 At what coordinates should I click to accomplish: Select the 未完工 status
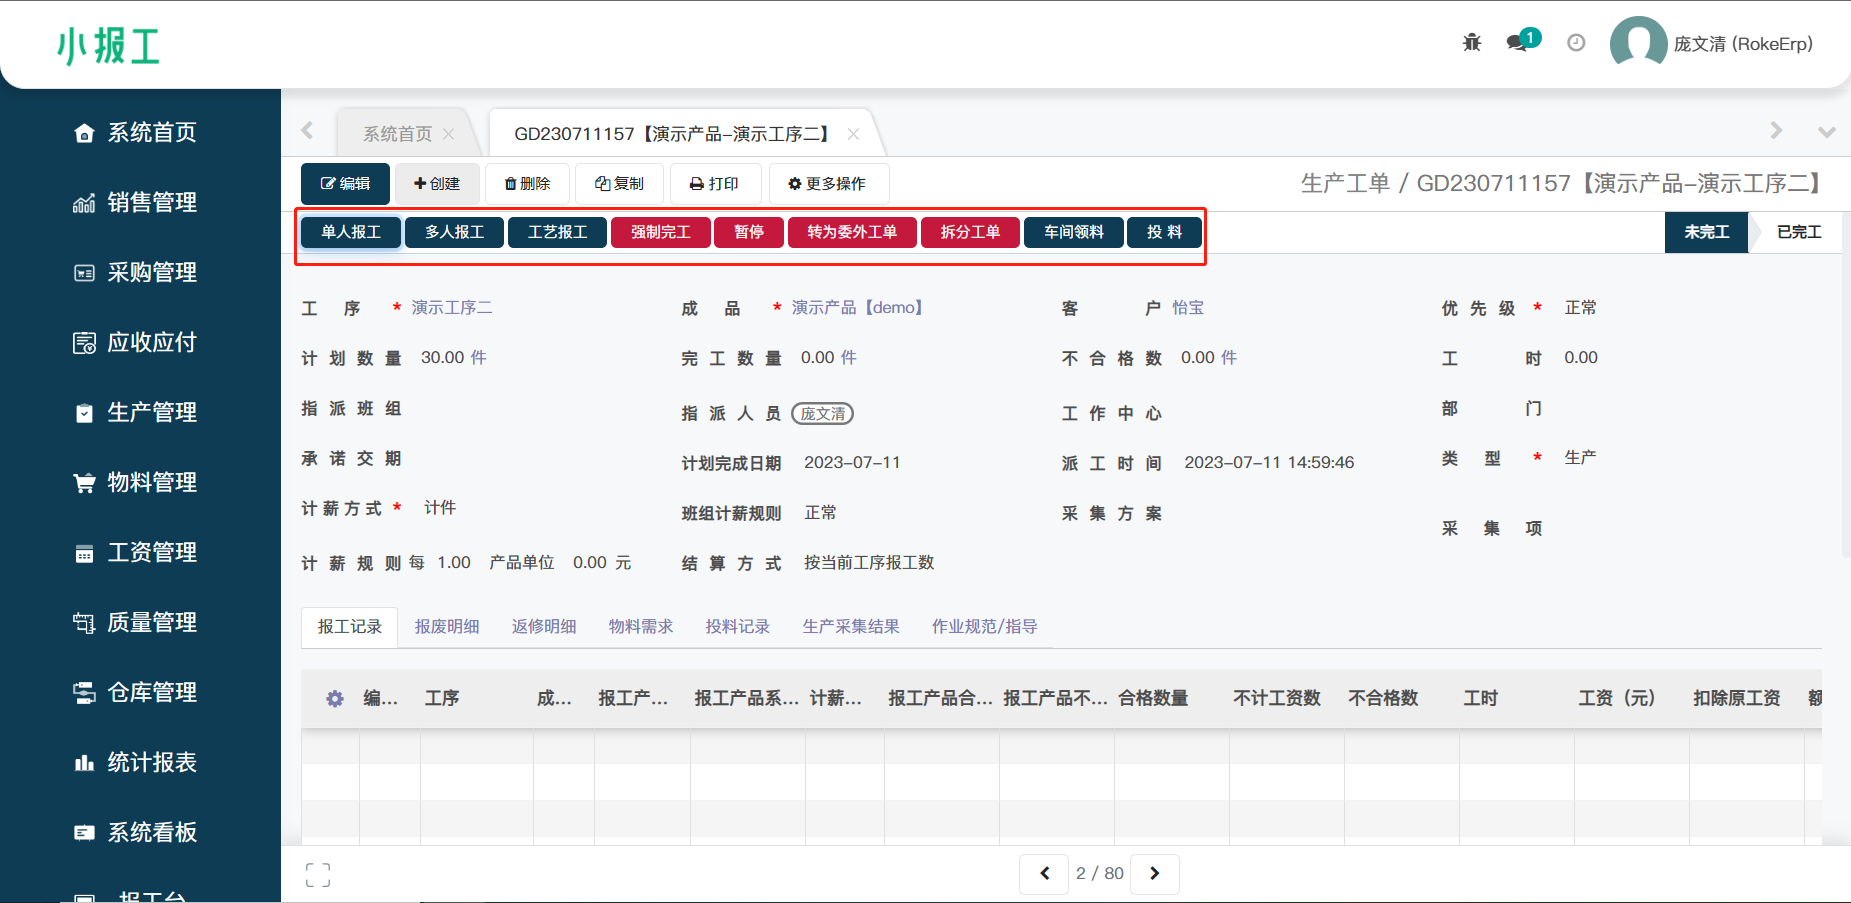coord(1706,232)
